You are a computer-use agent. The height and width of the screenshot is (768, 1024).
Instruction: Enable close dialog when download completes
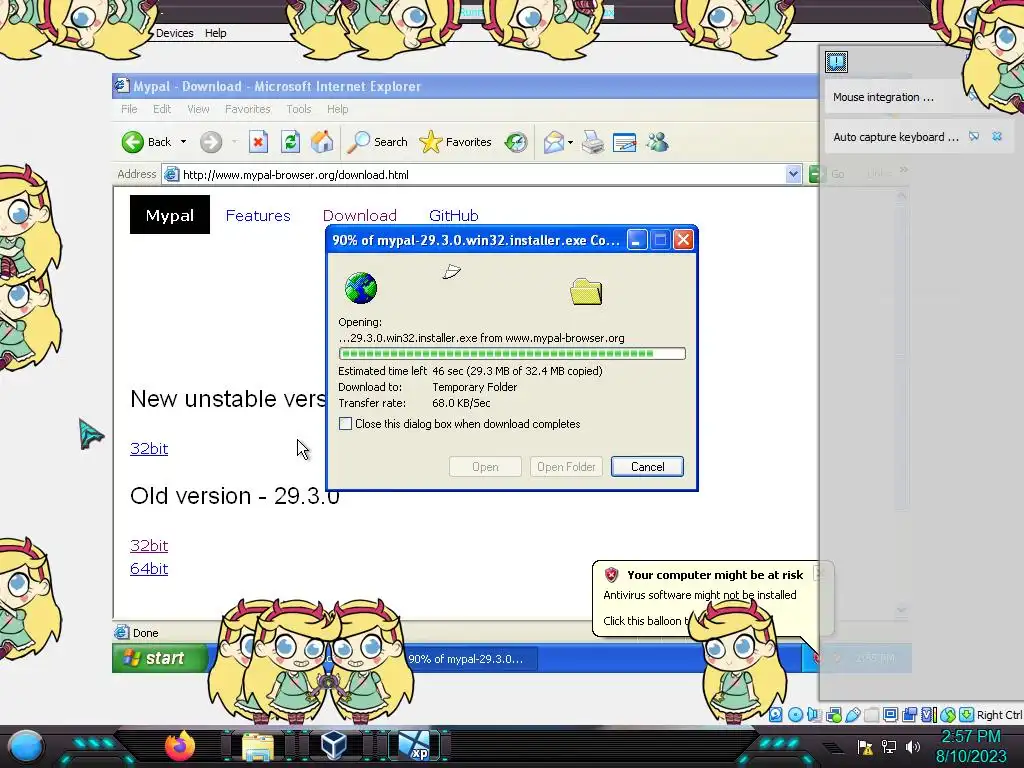pos(345,424)
